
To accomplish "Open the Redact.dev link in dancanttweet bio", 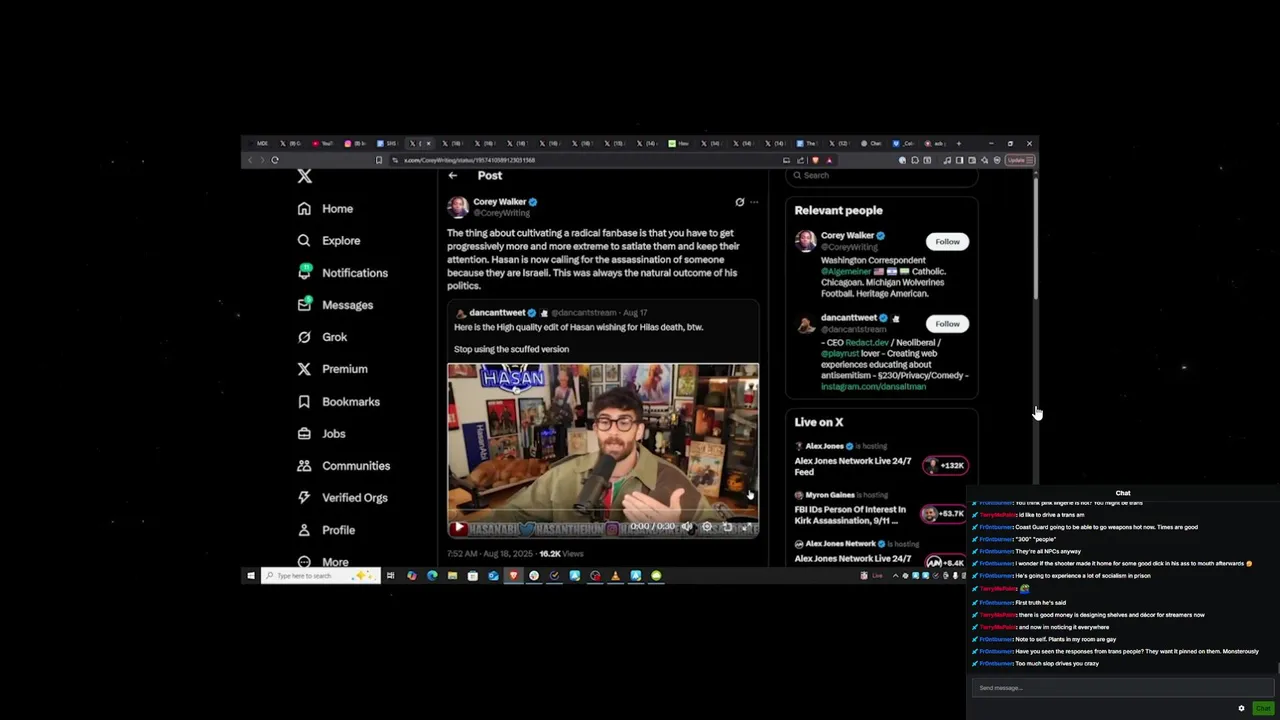I will click(x=867, y=342).
